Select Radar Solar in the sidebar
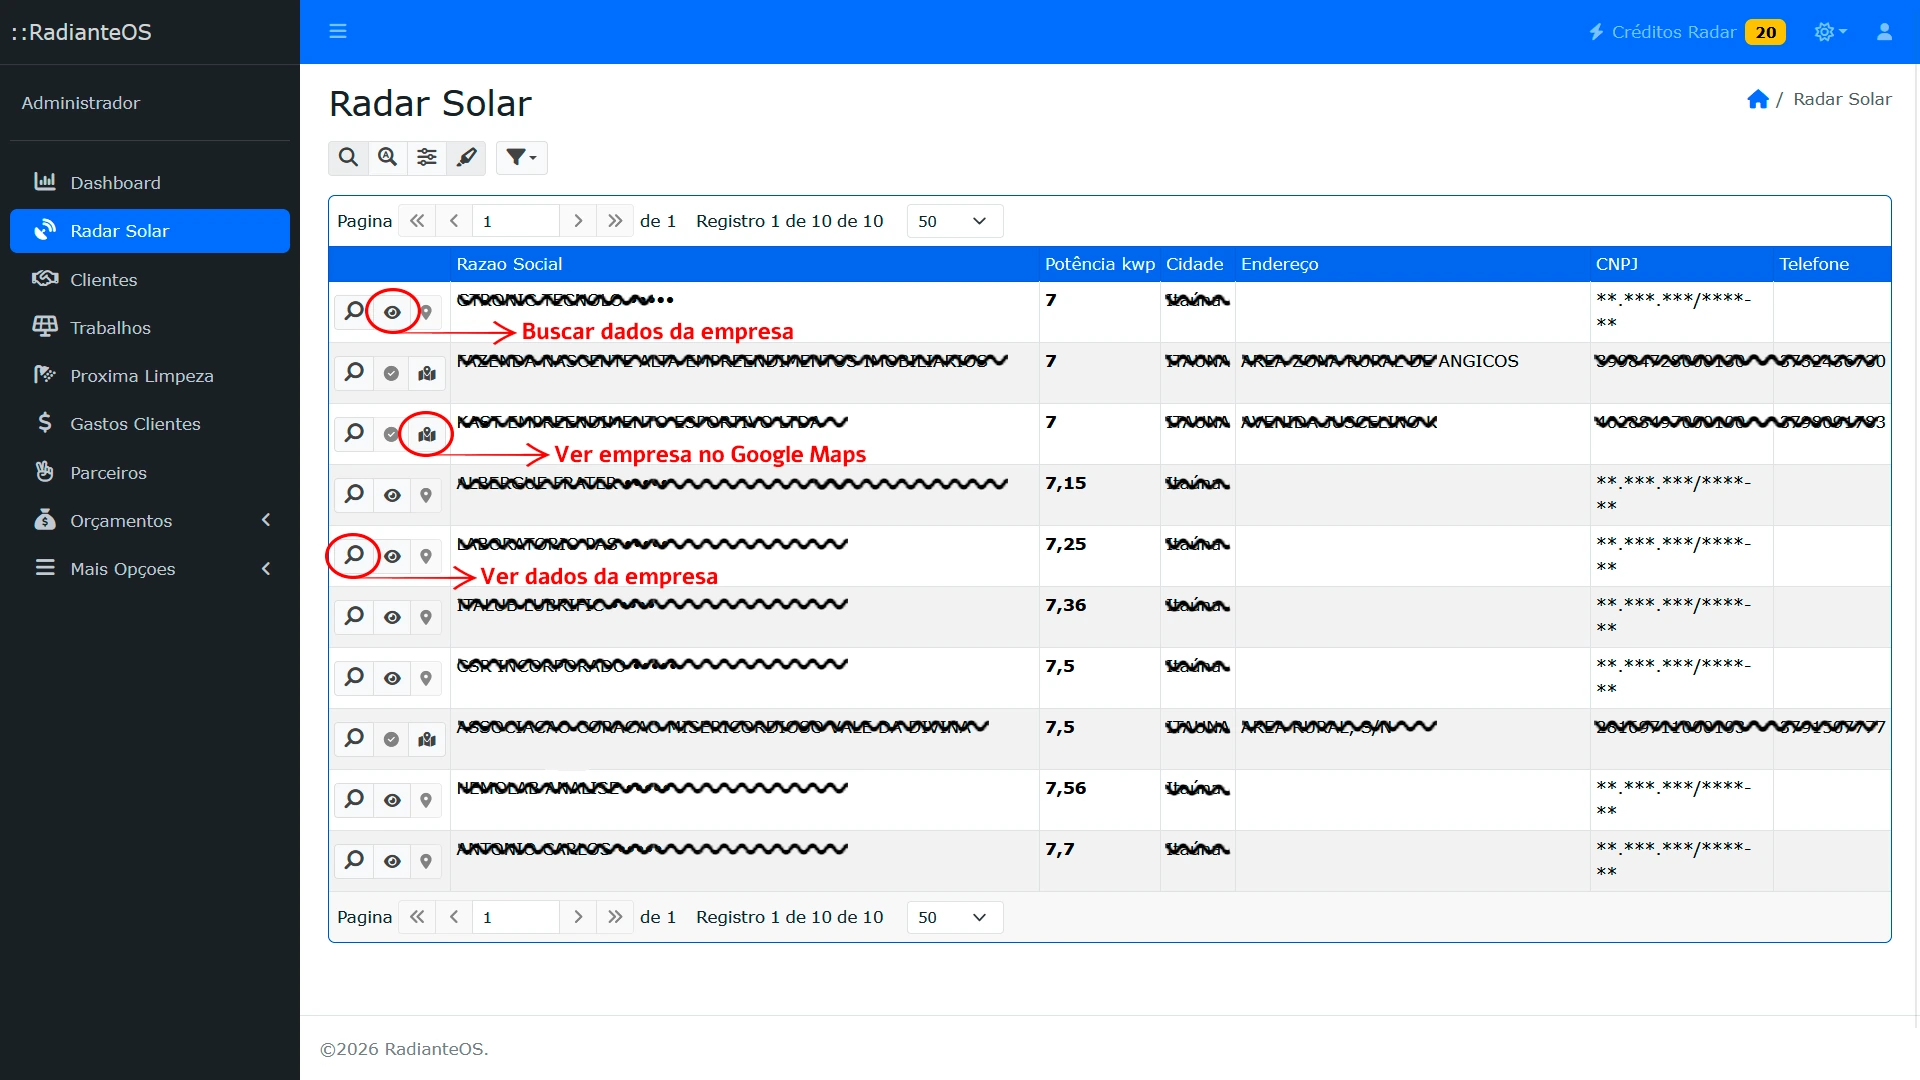This screenshot has height=1080, width=1920. coord(150,231)
